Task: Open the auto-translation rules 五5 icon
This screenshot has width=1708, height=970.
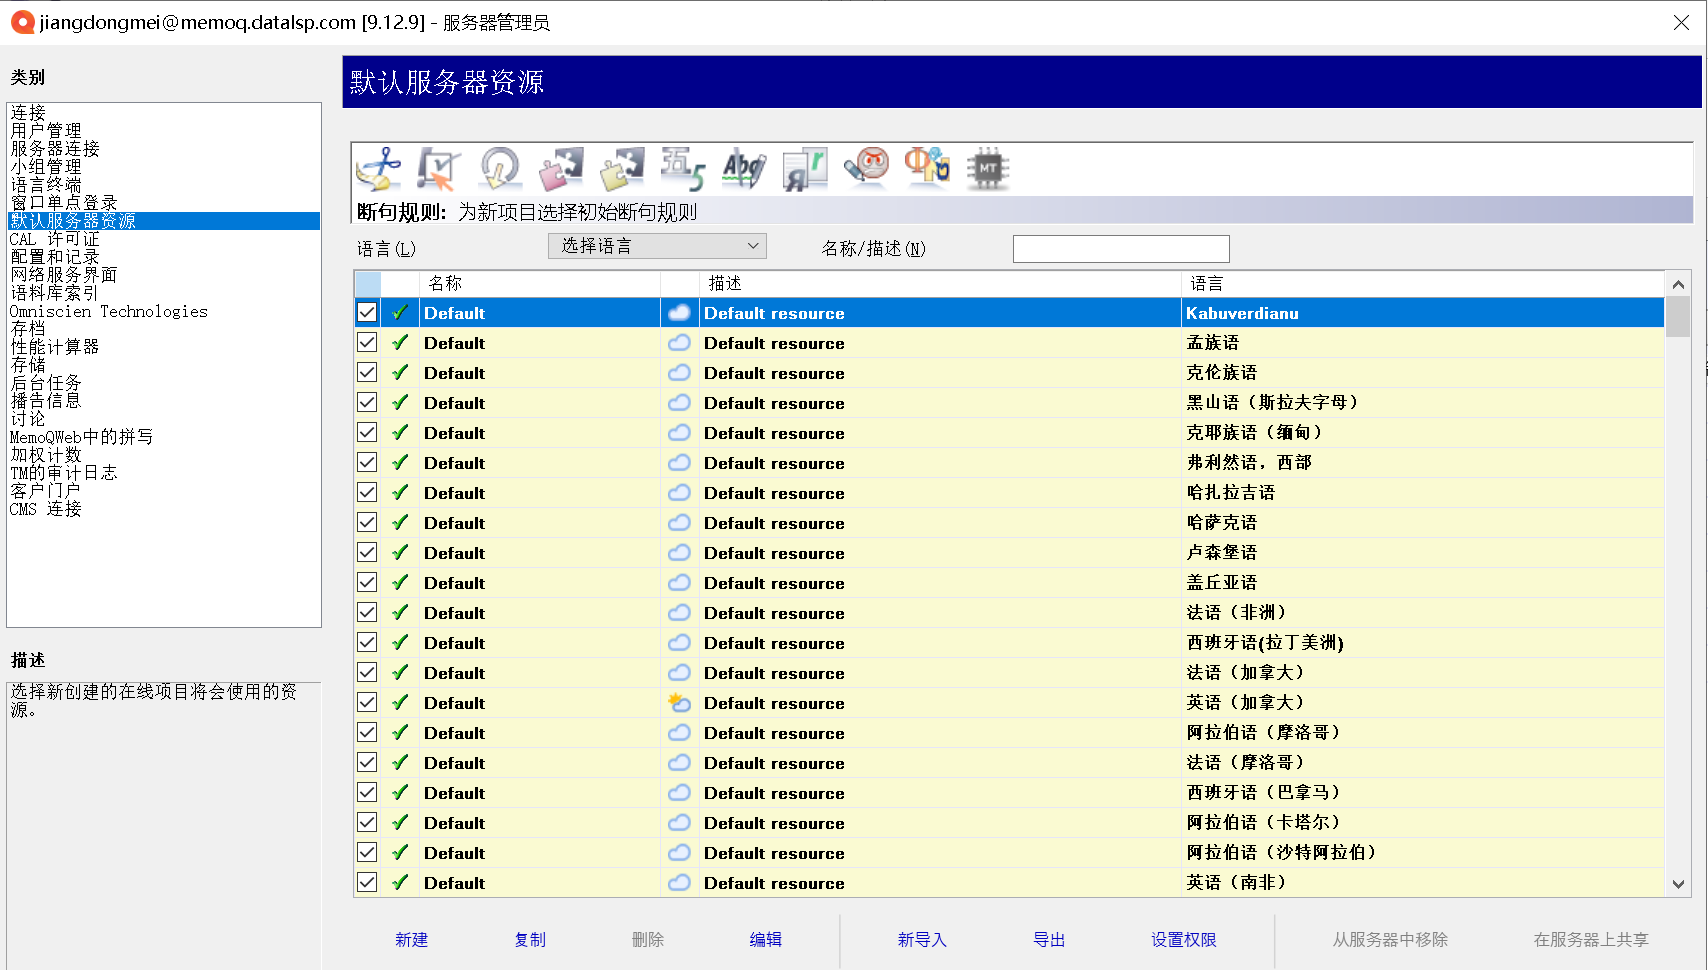Action: click(x=683, y=169)
